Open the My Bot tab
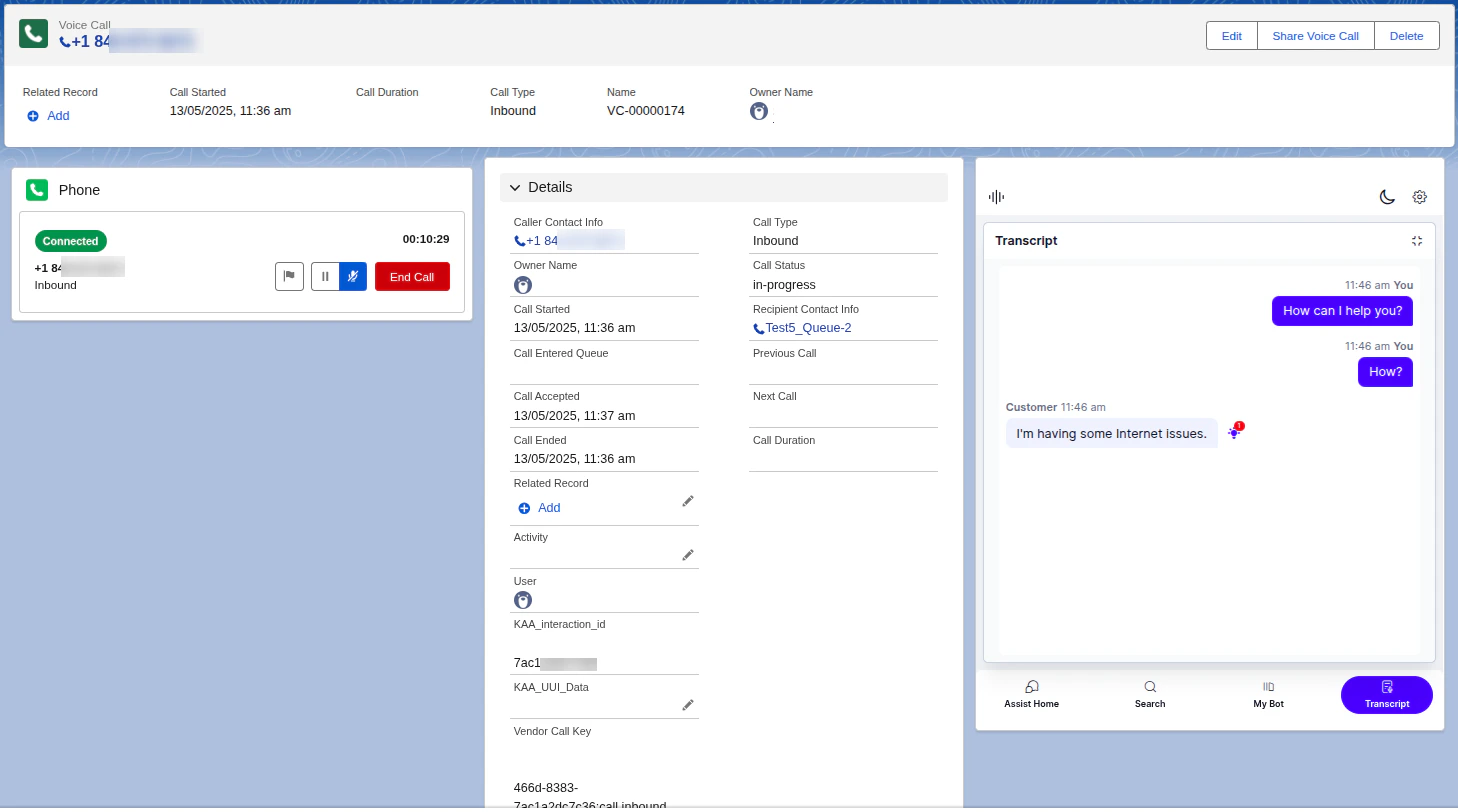This screenshot has width=1458, height=812. (1267, 694)
